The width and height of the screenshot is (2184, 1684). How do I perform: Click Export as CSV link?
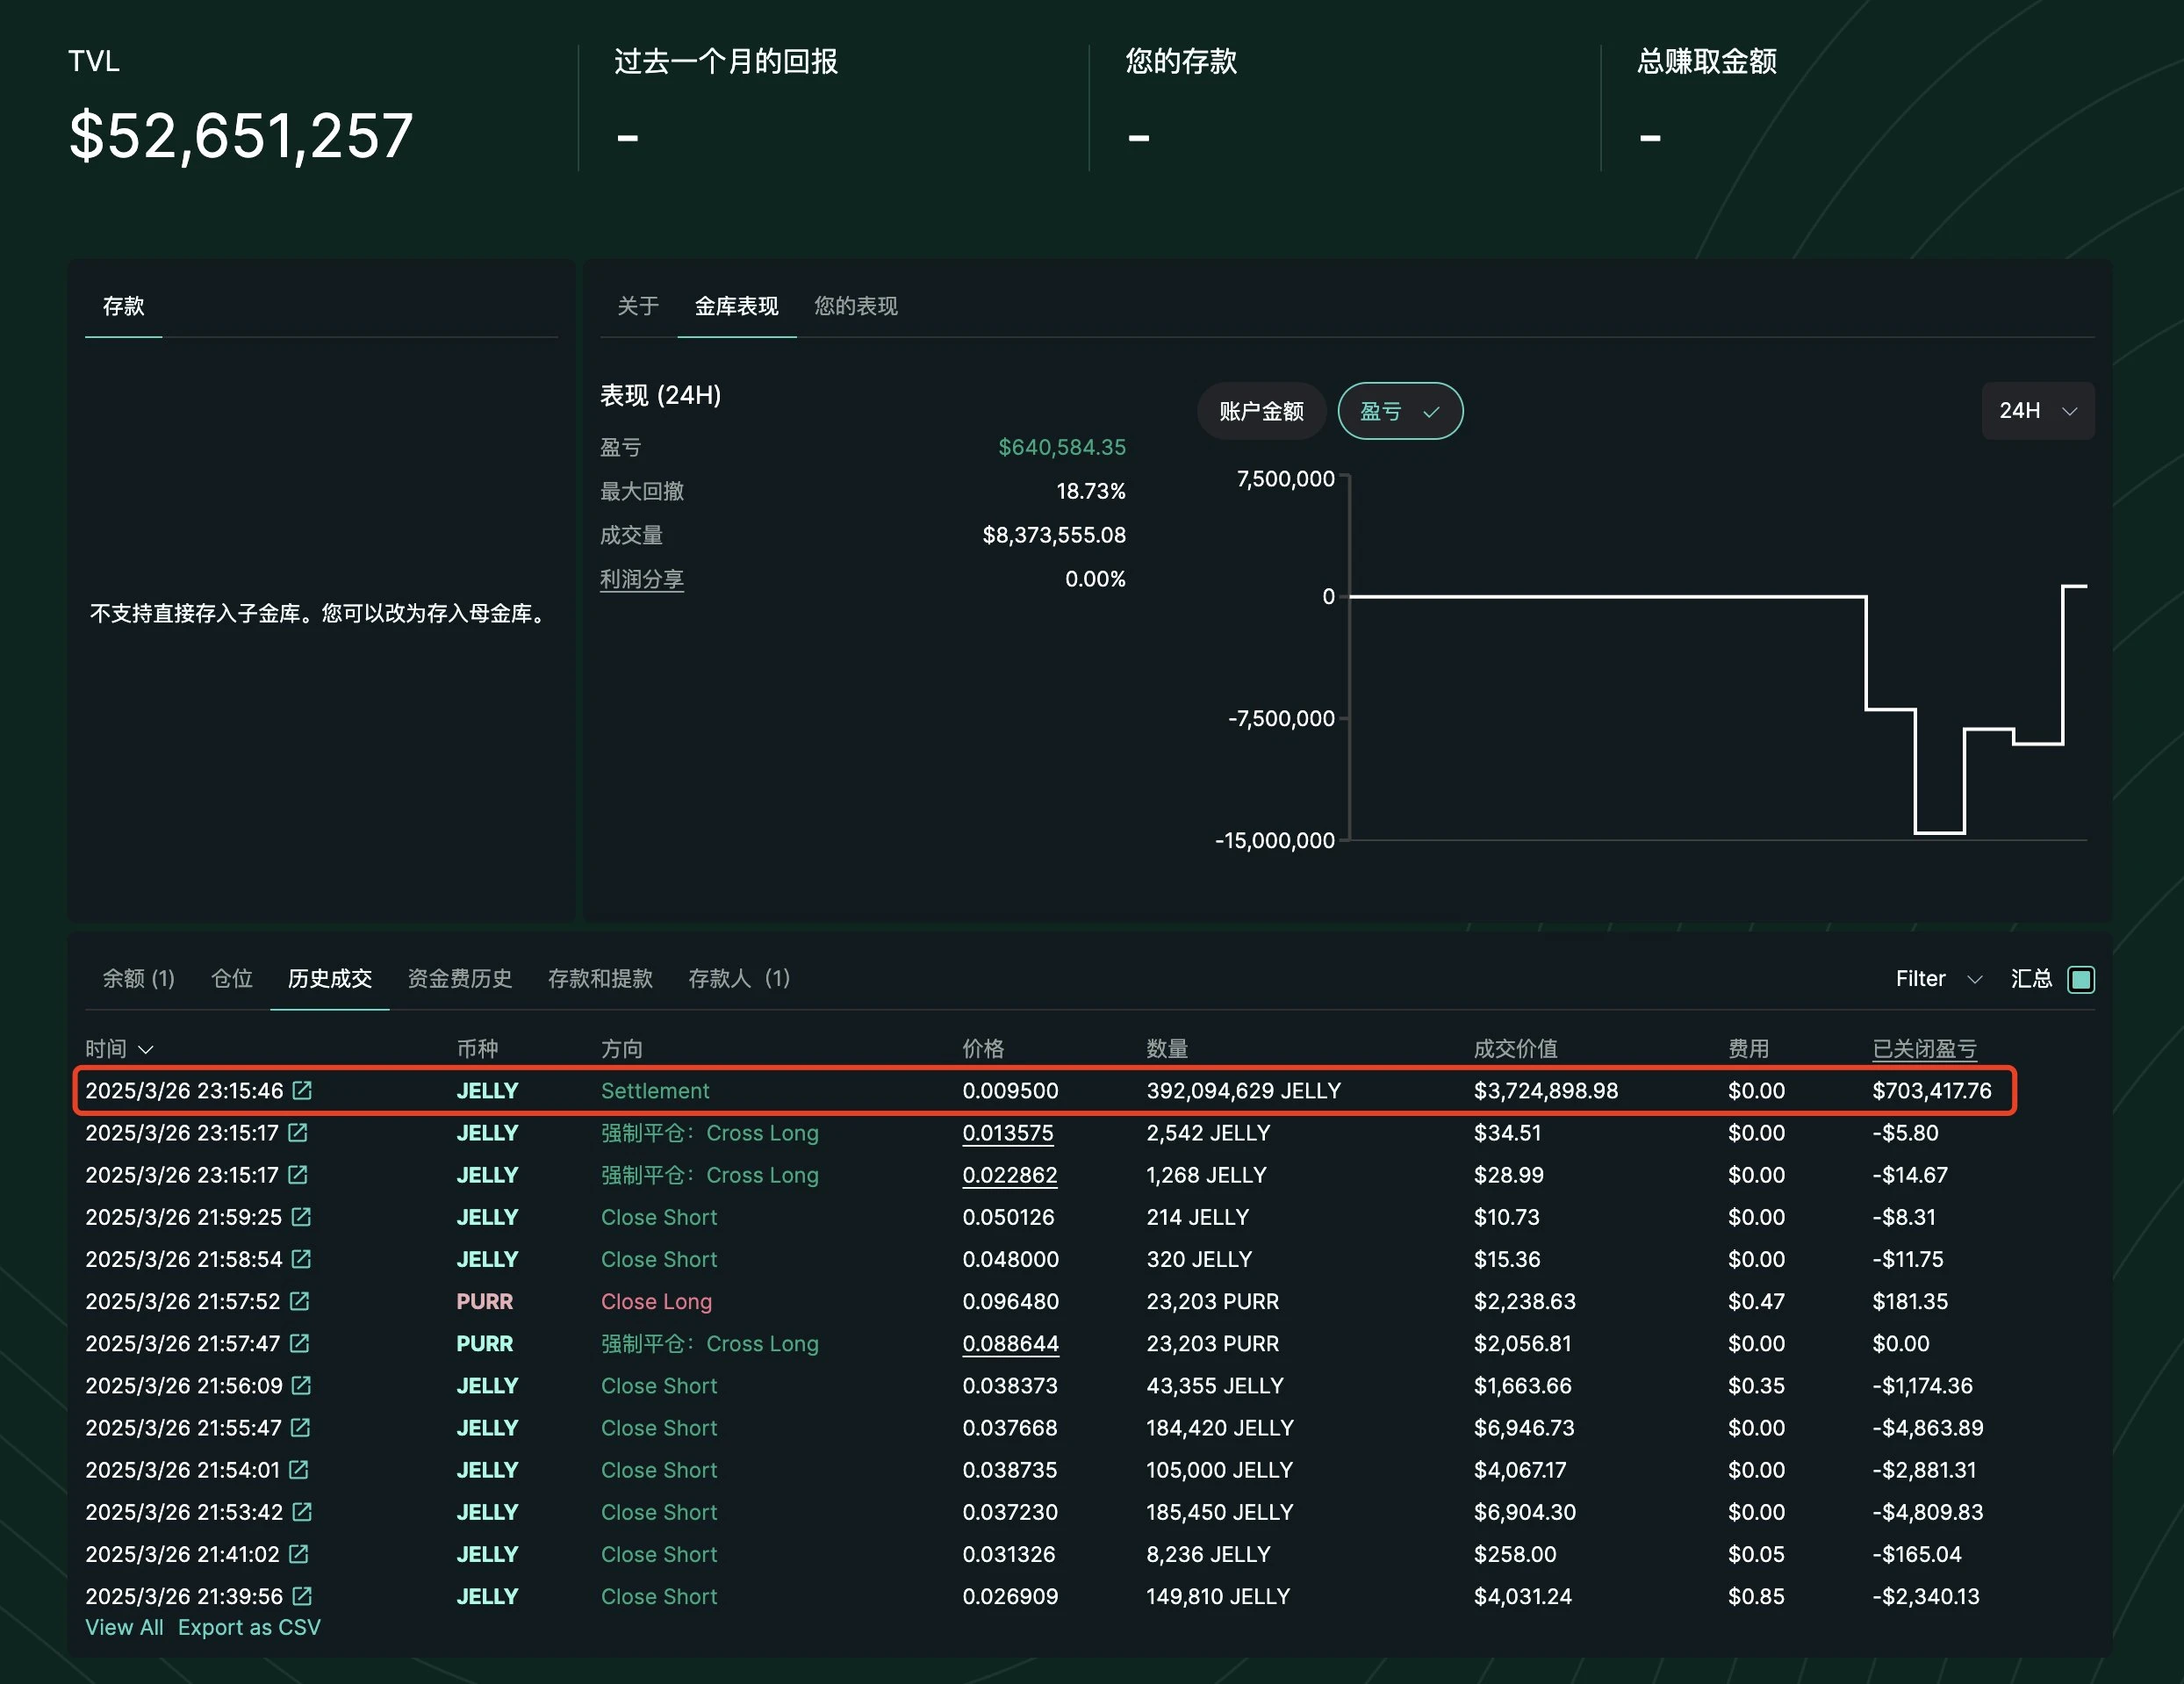tap(249, 1627)
